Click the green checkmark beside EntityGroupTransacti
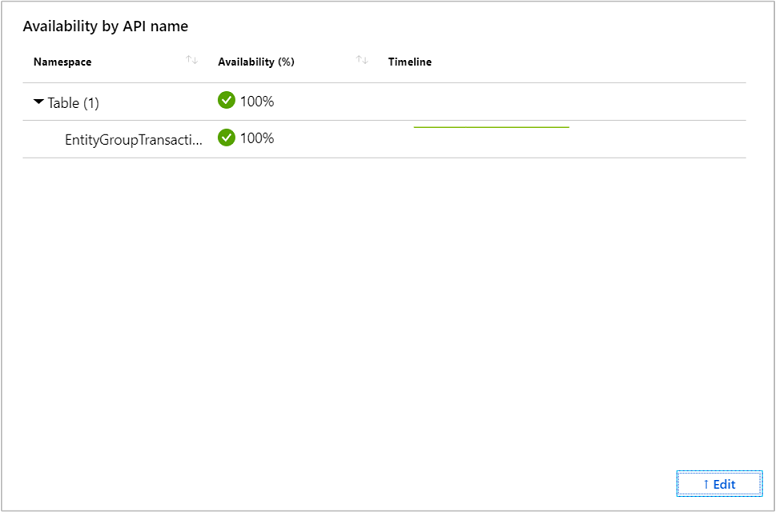The height and width of the screenshot is (512, 776). (227, 138)
